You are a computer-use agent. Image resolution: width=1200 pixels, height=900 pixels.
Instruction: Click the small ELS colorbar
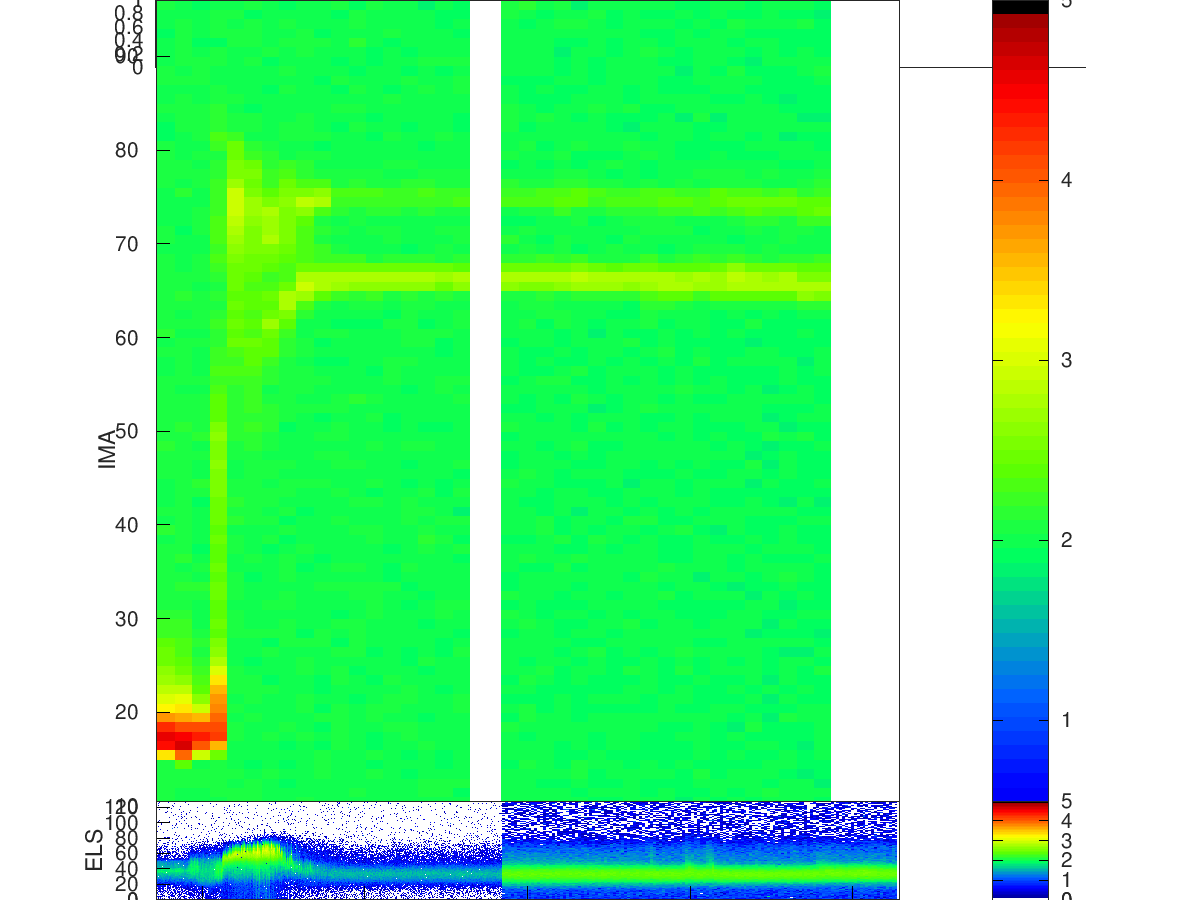(x=1020, y=850)
